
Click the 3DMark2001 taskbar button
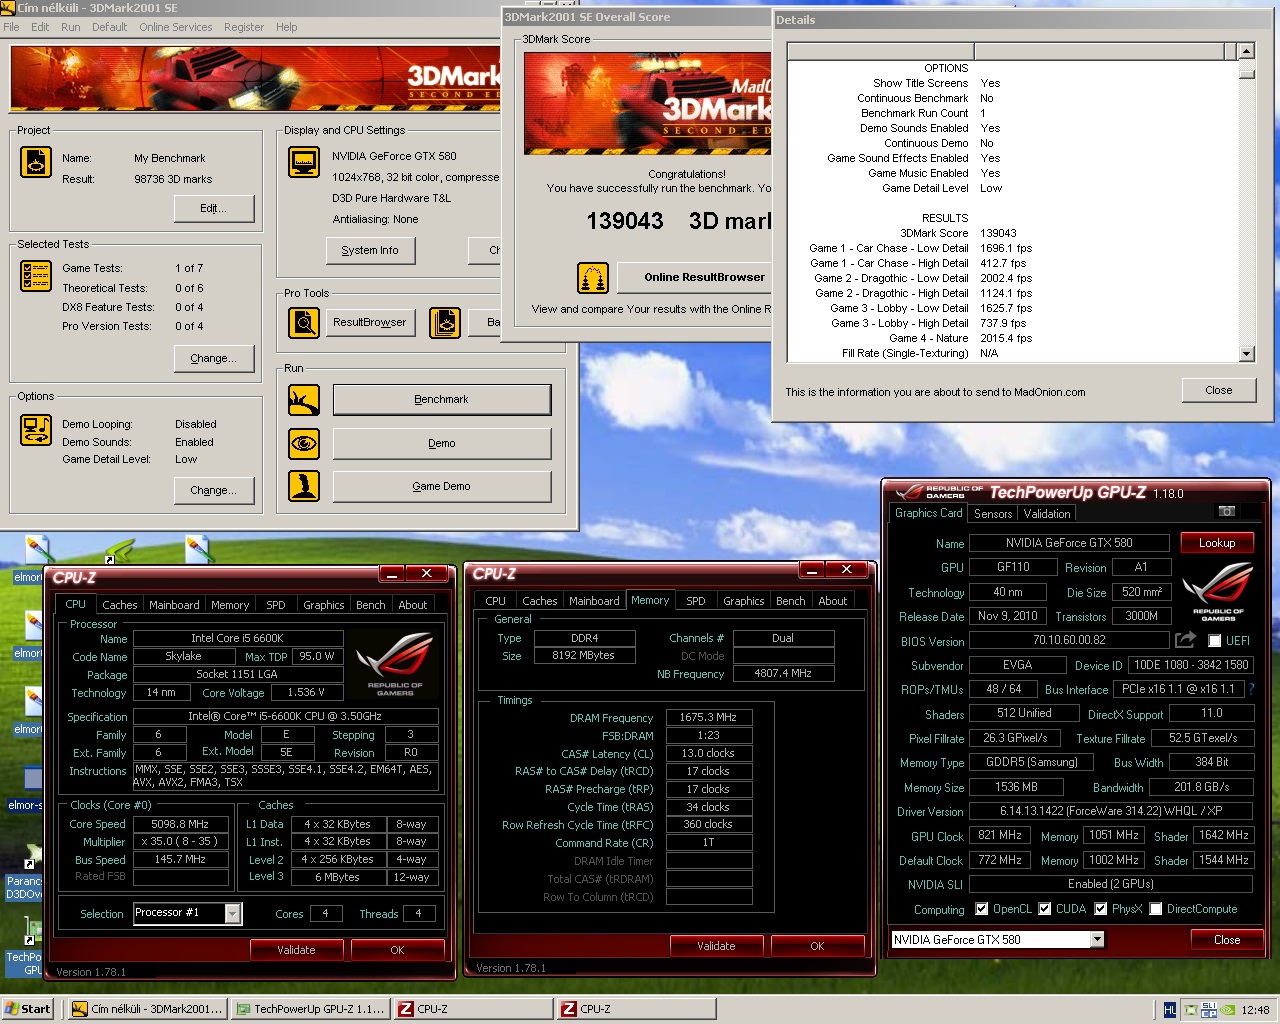coord(146,1009)
